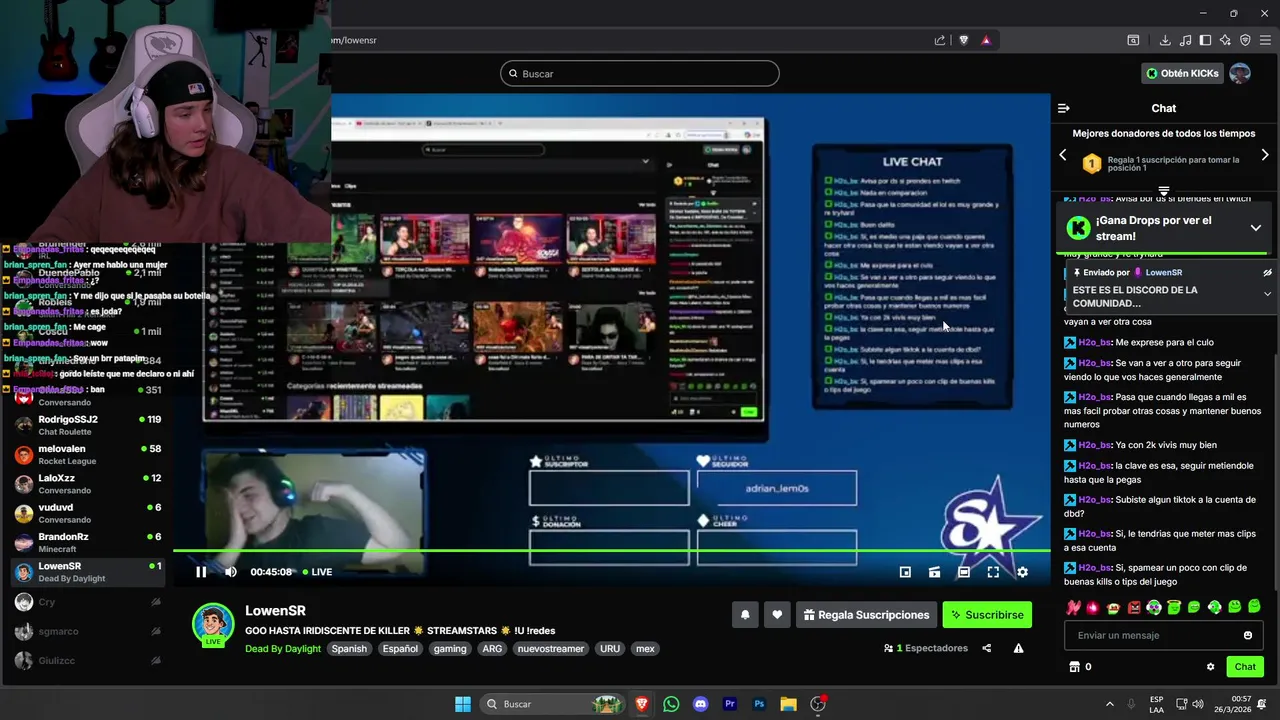Viewport: 1280px width, 720px height.
Task: Click the Brave Shields lion icon
Action: (x=964, y=40)
